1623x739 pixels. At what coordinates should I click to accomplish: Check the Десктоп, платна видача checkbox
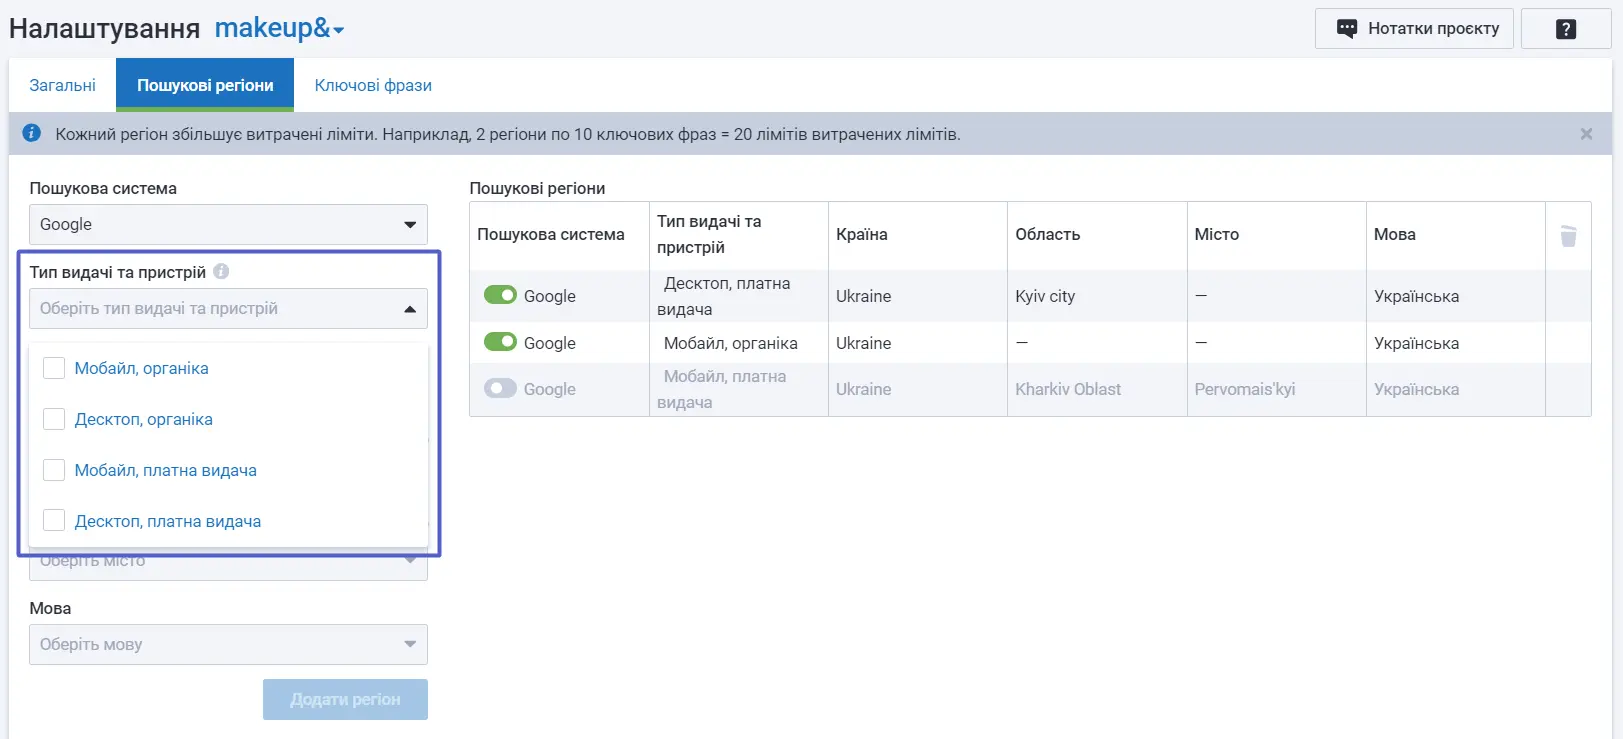(54, 521)
